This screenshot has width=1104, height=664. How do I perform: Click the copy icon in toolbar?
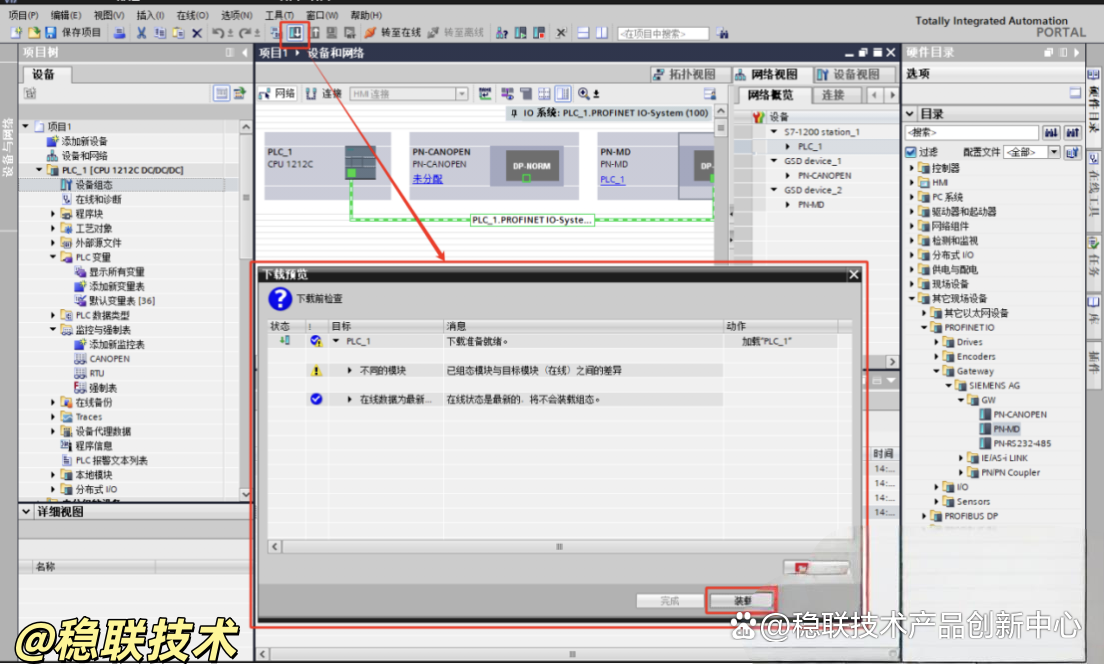160,32
